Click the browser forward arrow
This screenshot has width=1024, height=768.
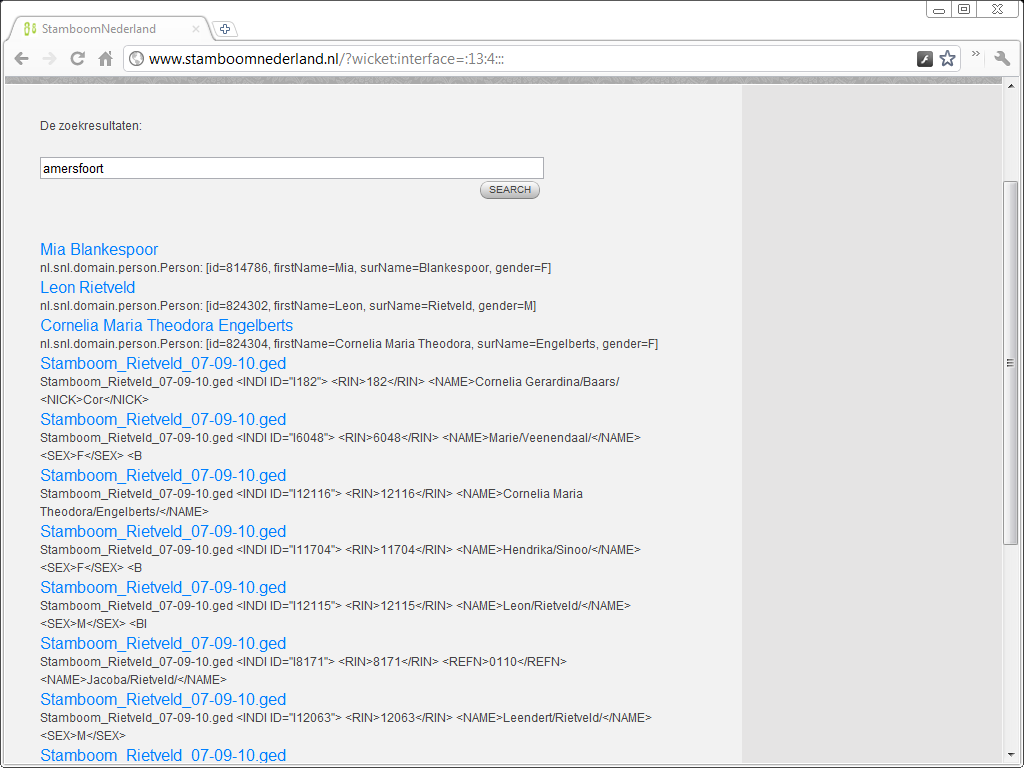tap(50, 59)
